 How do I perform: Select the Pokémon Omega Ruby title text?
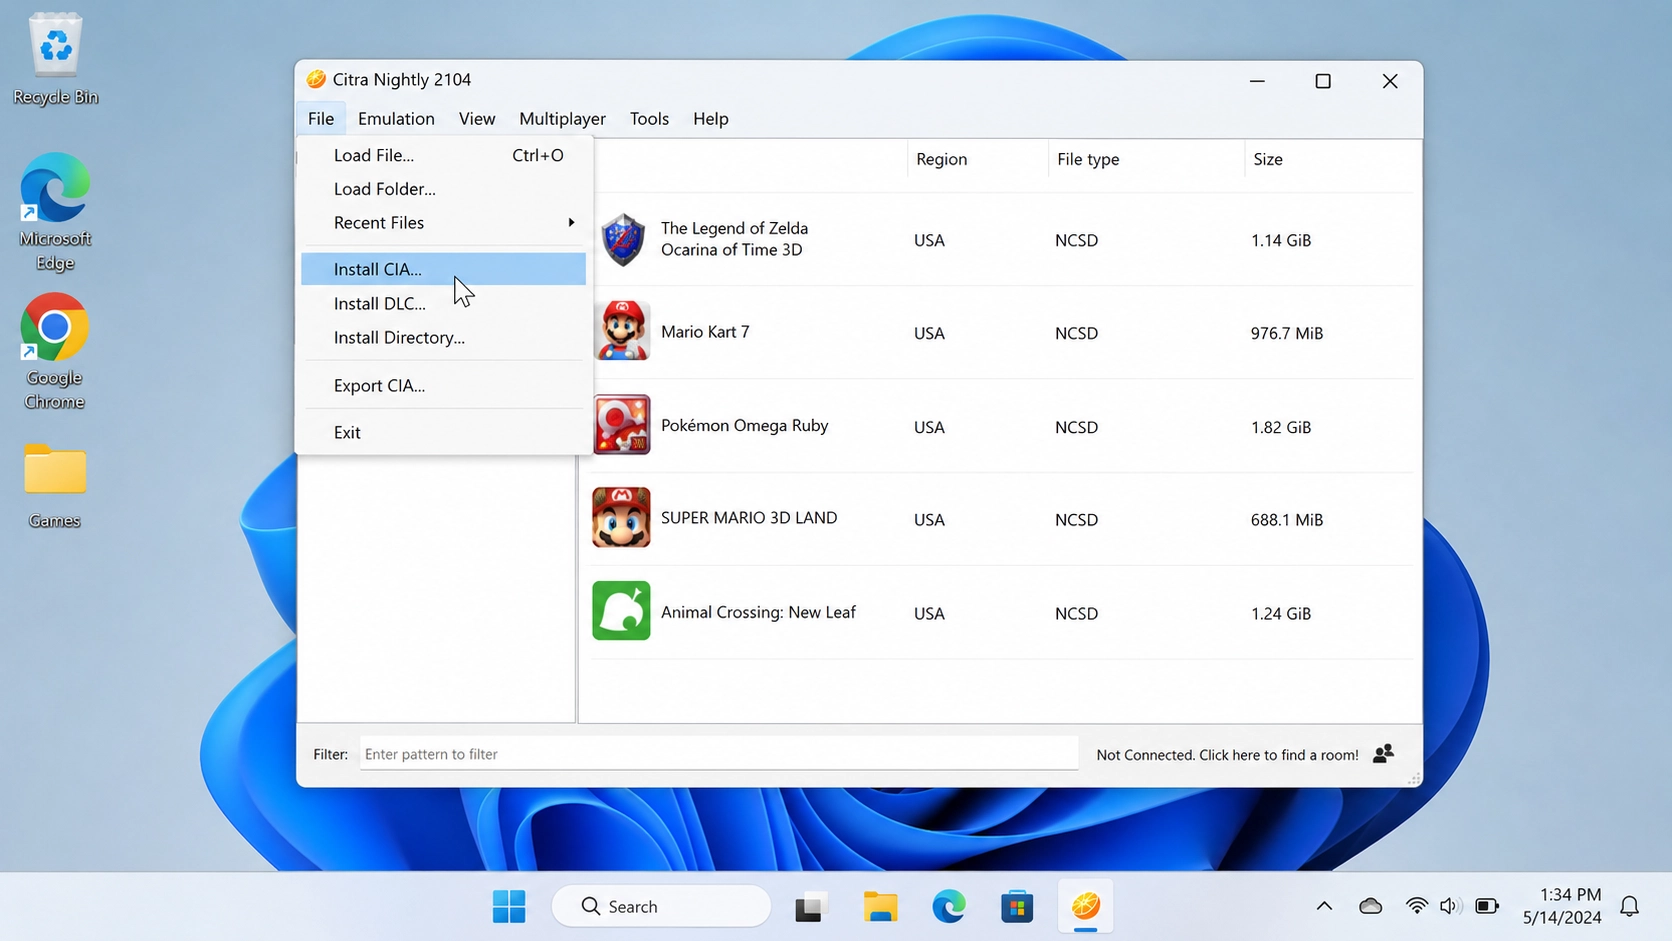(744, 426)
